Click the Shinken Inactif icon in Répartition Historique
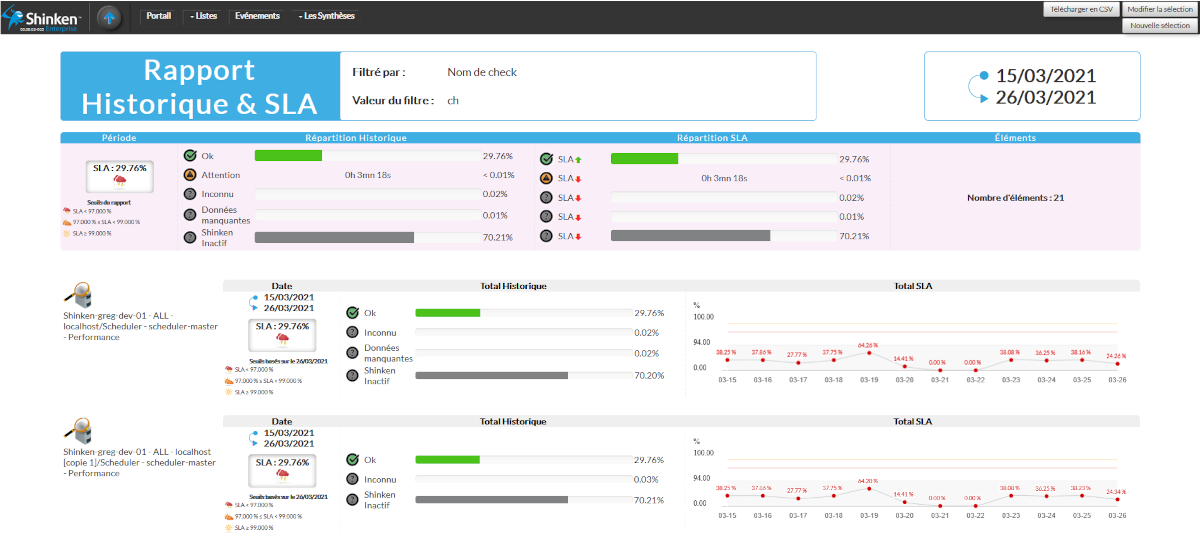This screenshot has height=538, width=1200. (x=190, y=237)
